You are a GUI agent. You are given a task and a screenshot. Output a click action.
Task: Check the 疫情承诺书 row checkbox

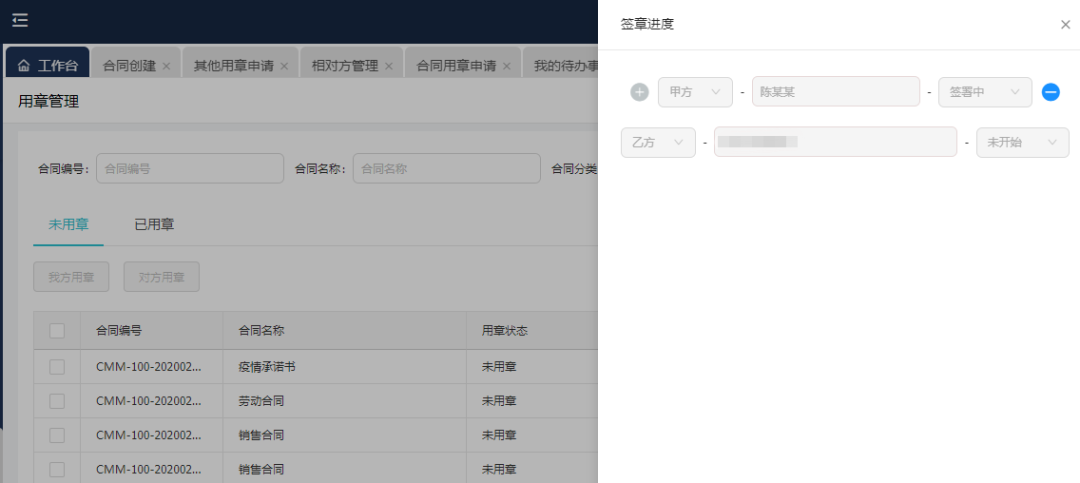[57, 367]
